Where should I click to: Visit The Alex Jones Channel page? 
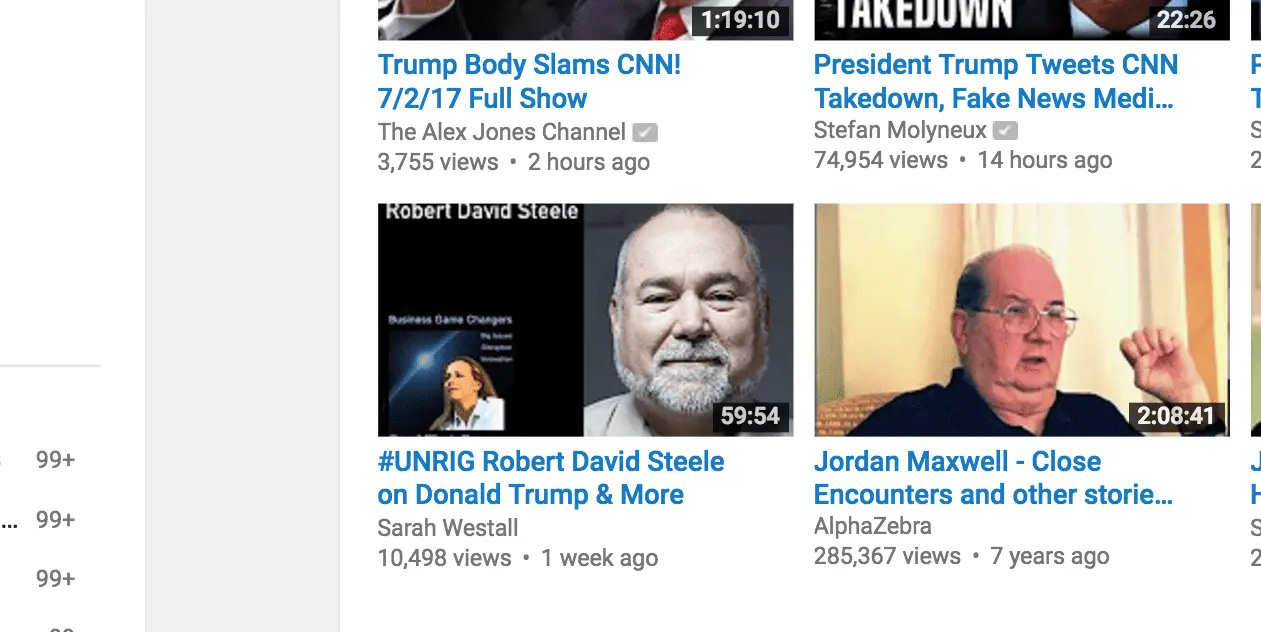pos(502,132)
